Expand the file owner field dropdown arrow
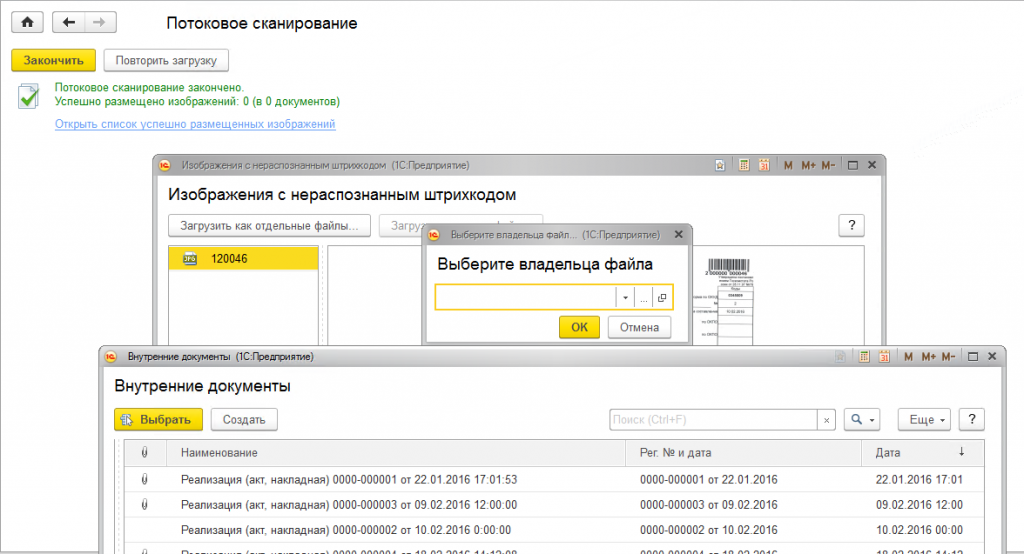Viewport: 1024px width, 554px height. point(624,298)
